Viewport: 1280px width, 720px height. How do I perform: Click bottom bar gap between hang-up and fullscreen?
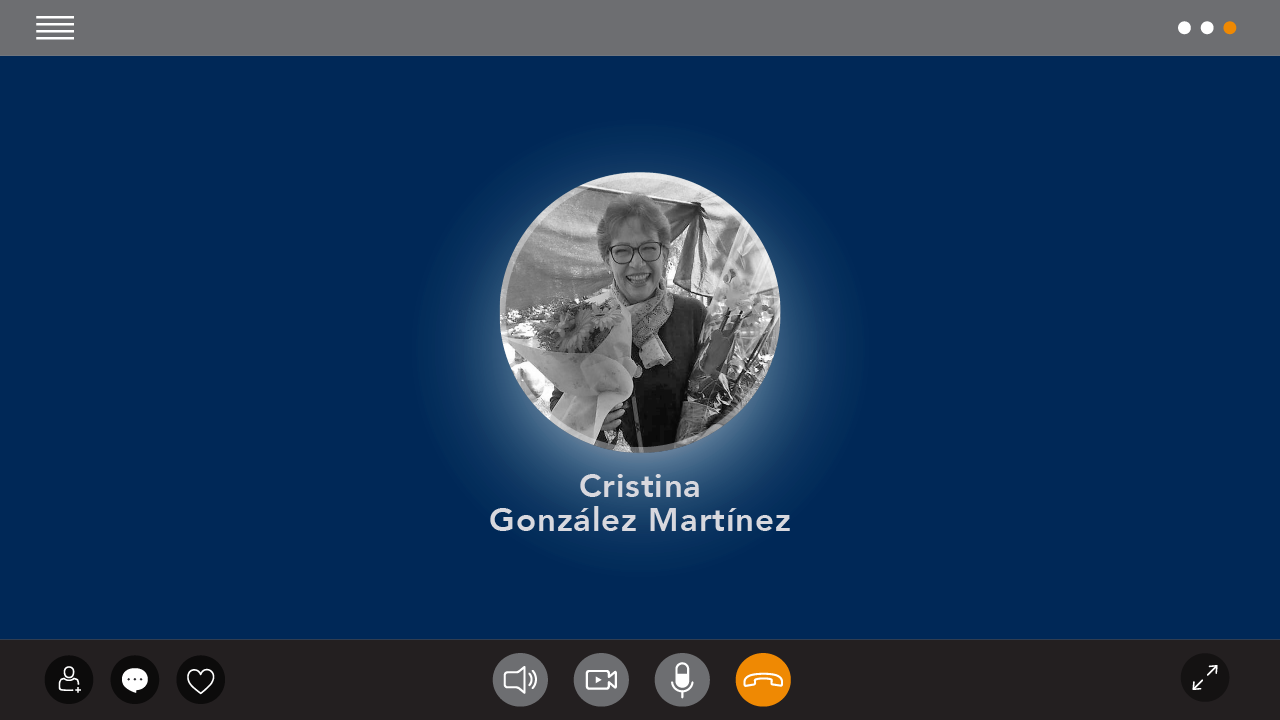985,680
